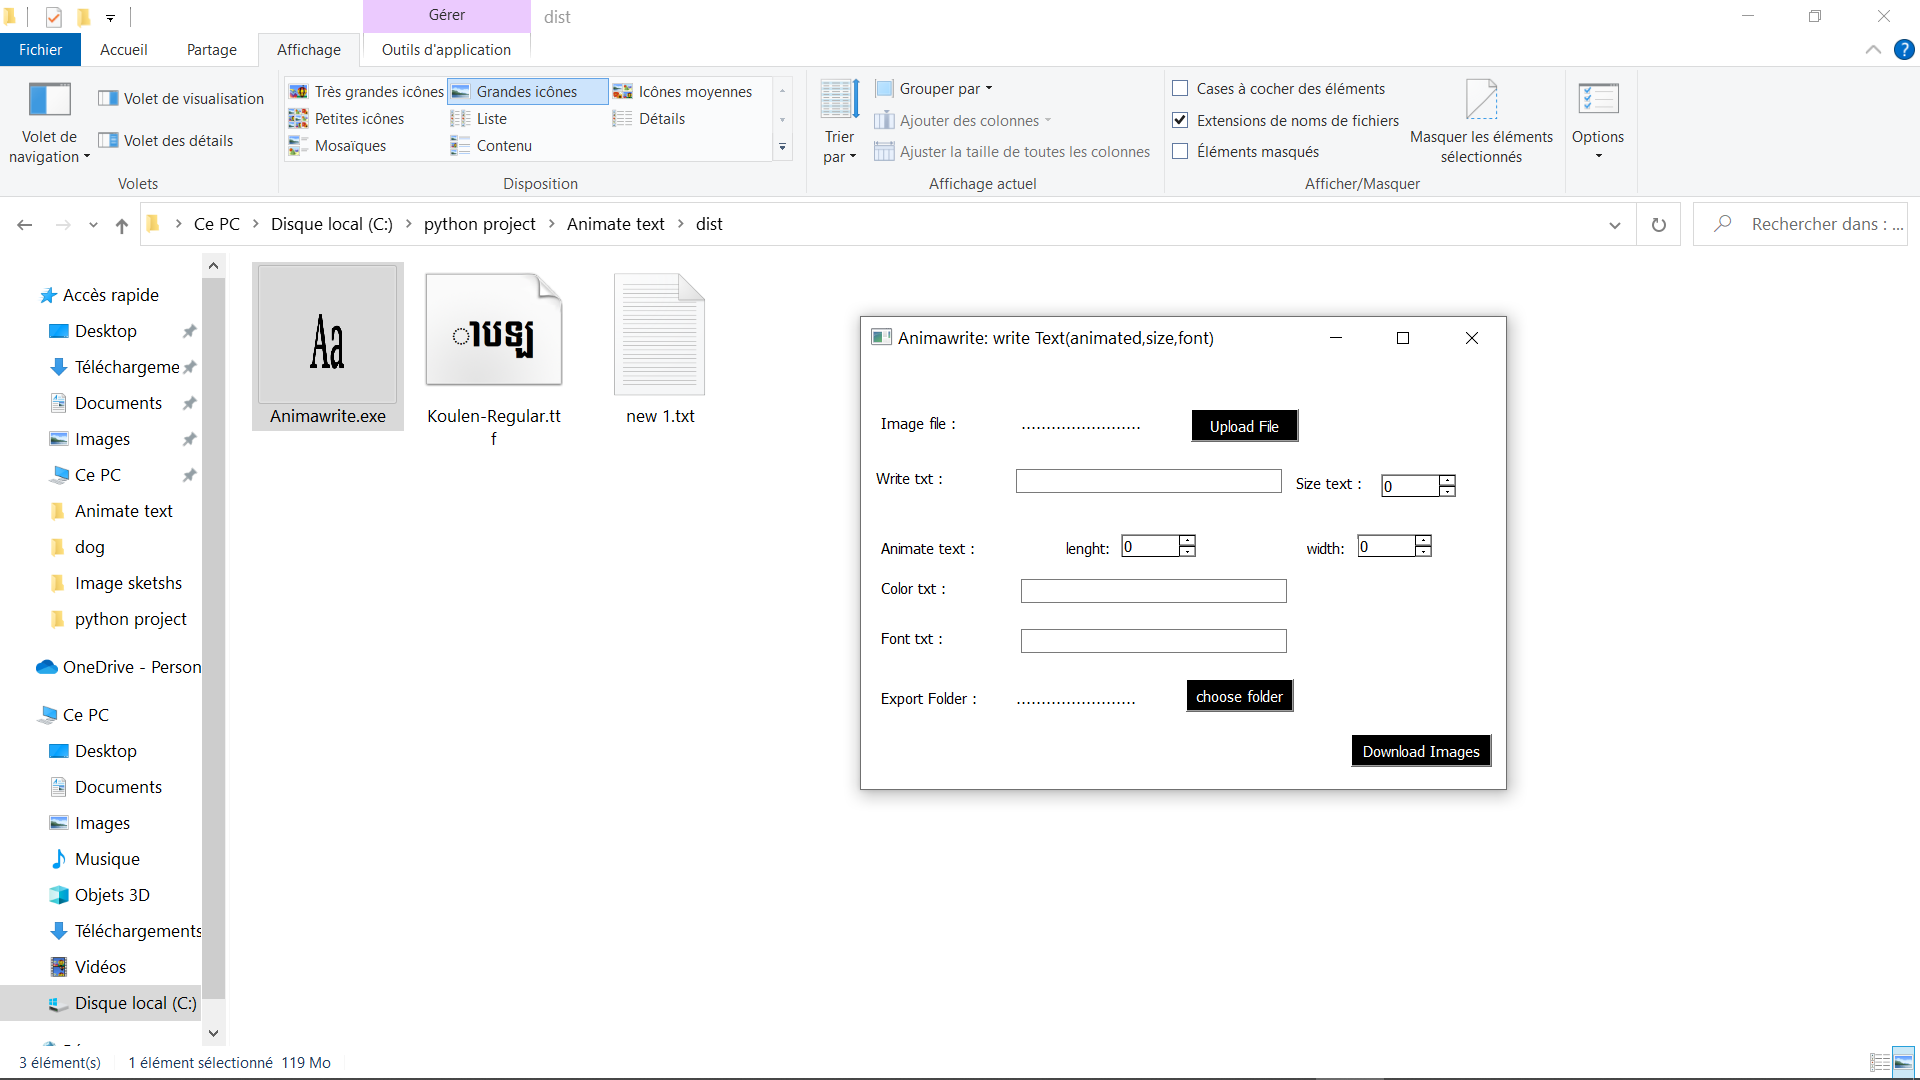Open the Volet de navigation pane icon
This screenshot has width=1920, height=1080.
click(x=49, y=101)
